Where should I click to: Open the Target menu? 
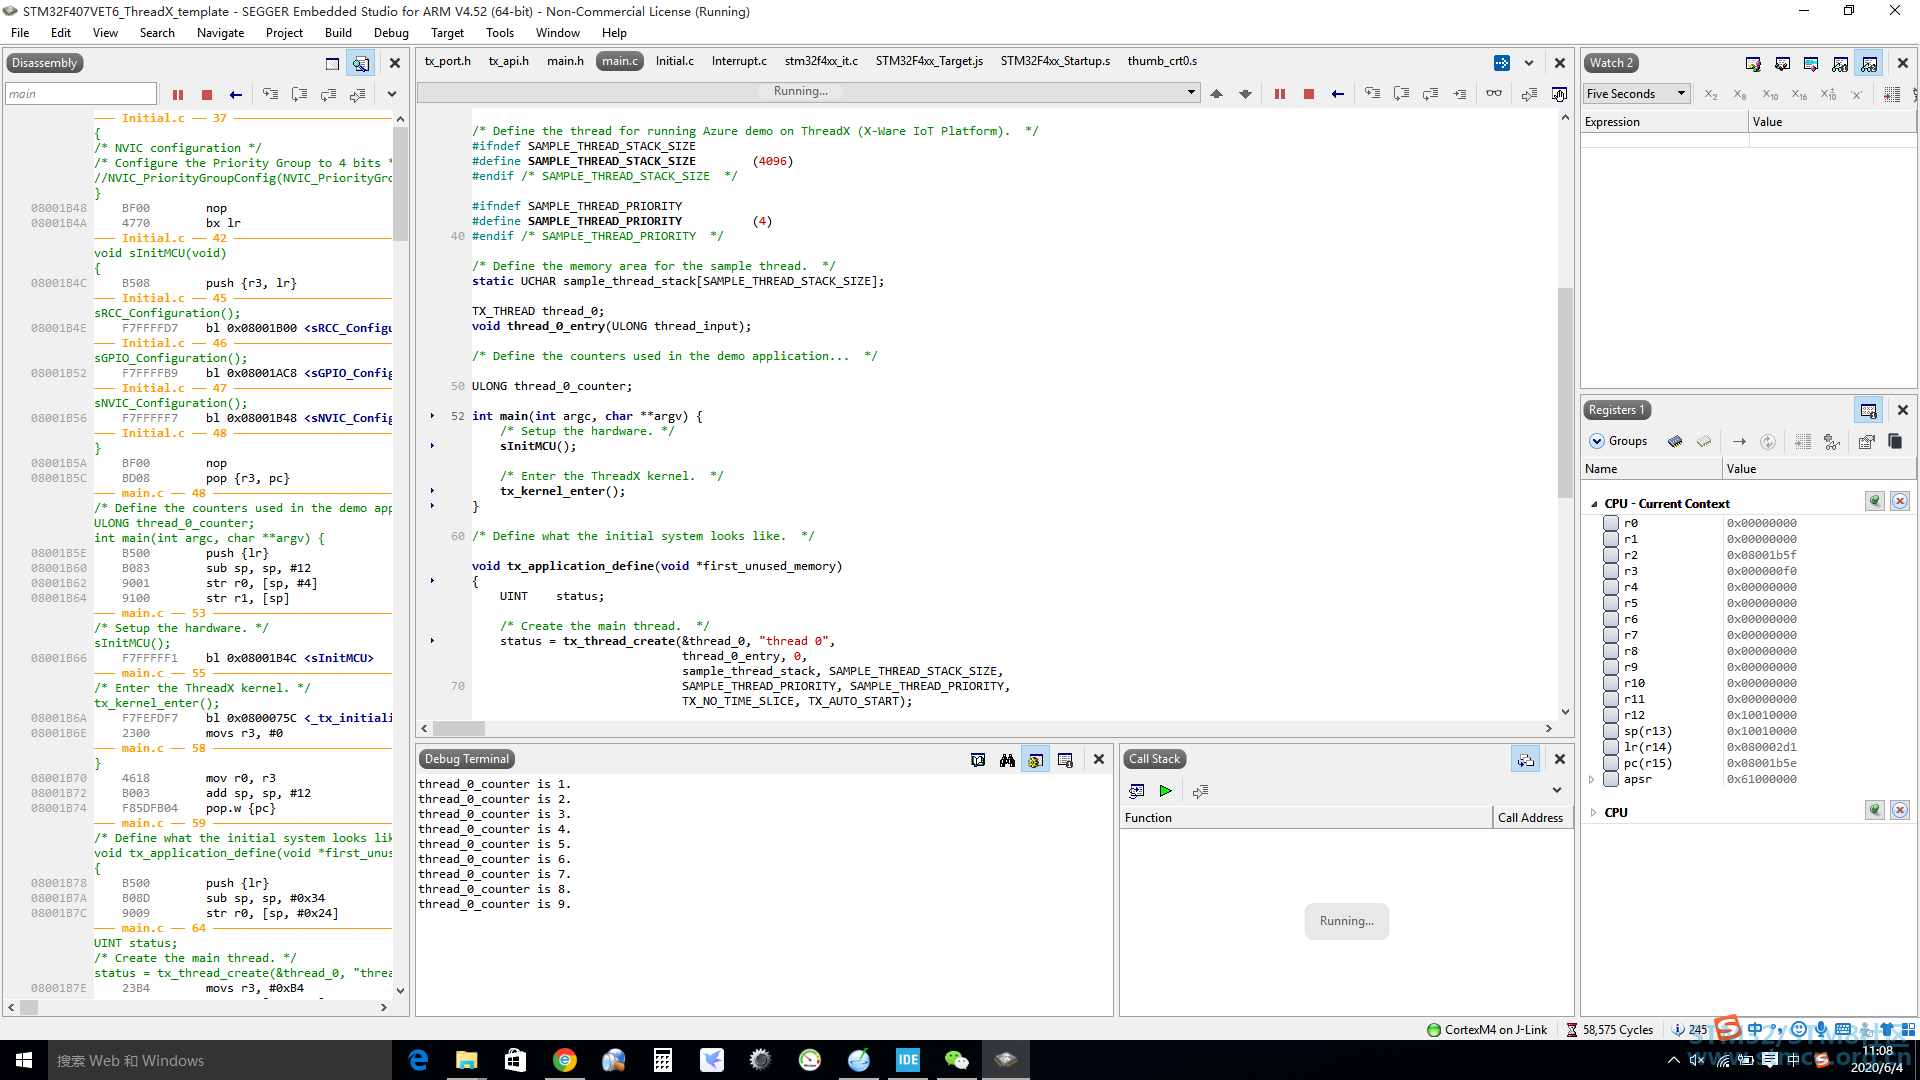[447, 33]
